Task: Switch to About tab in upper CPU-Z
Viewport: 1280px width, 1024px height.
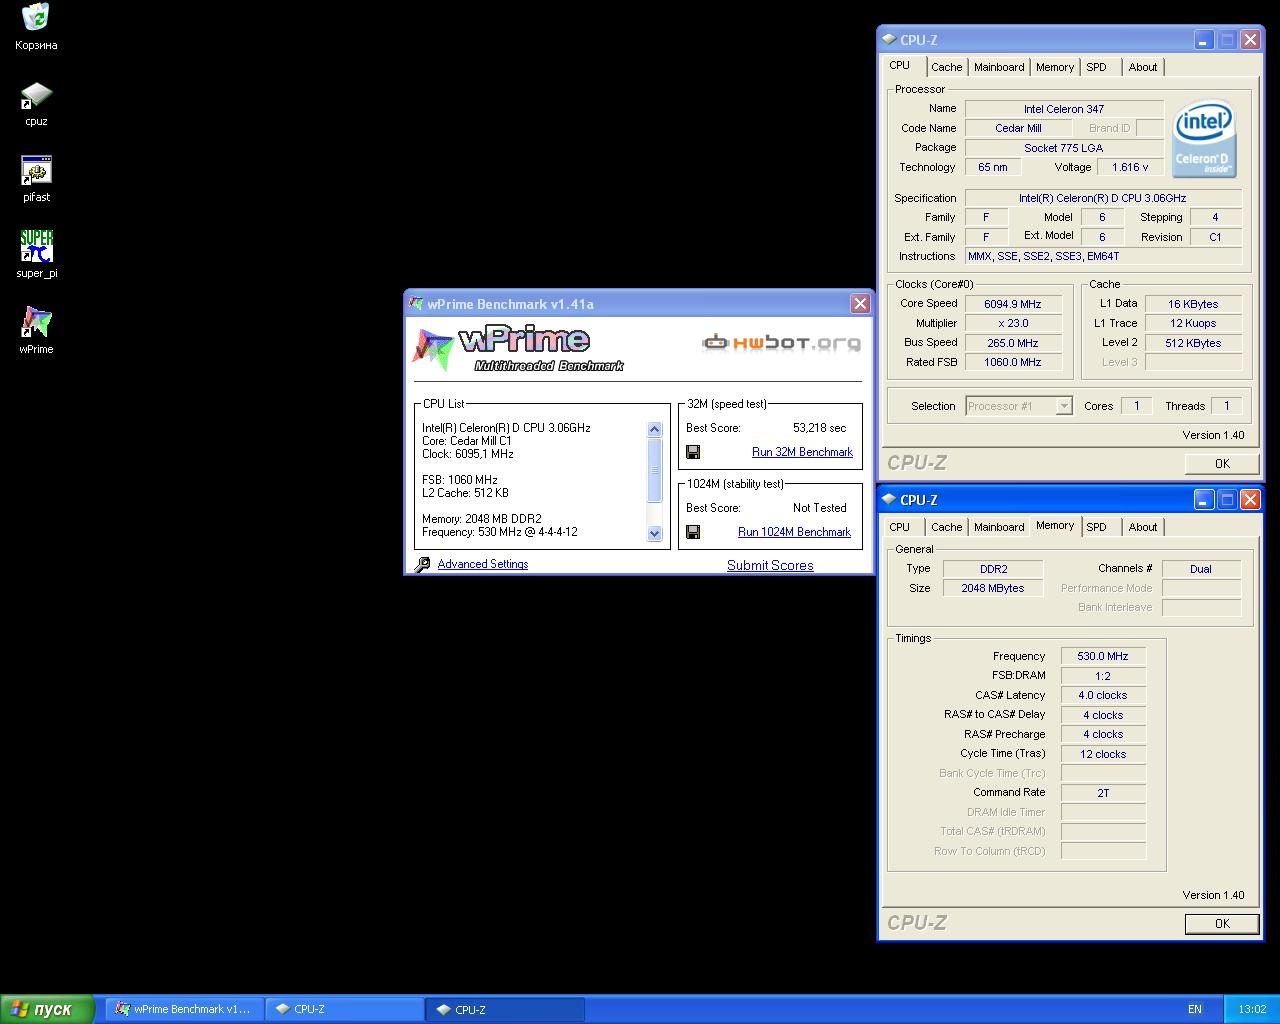Action: [1143, 67]
